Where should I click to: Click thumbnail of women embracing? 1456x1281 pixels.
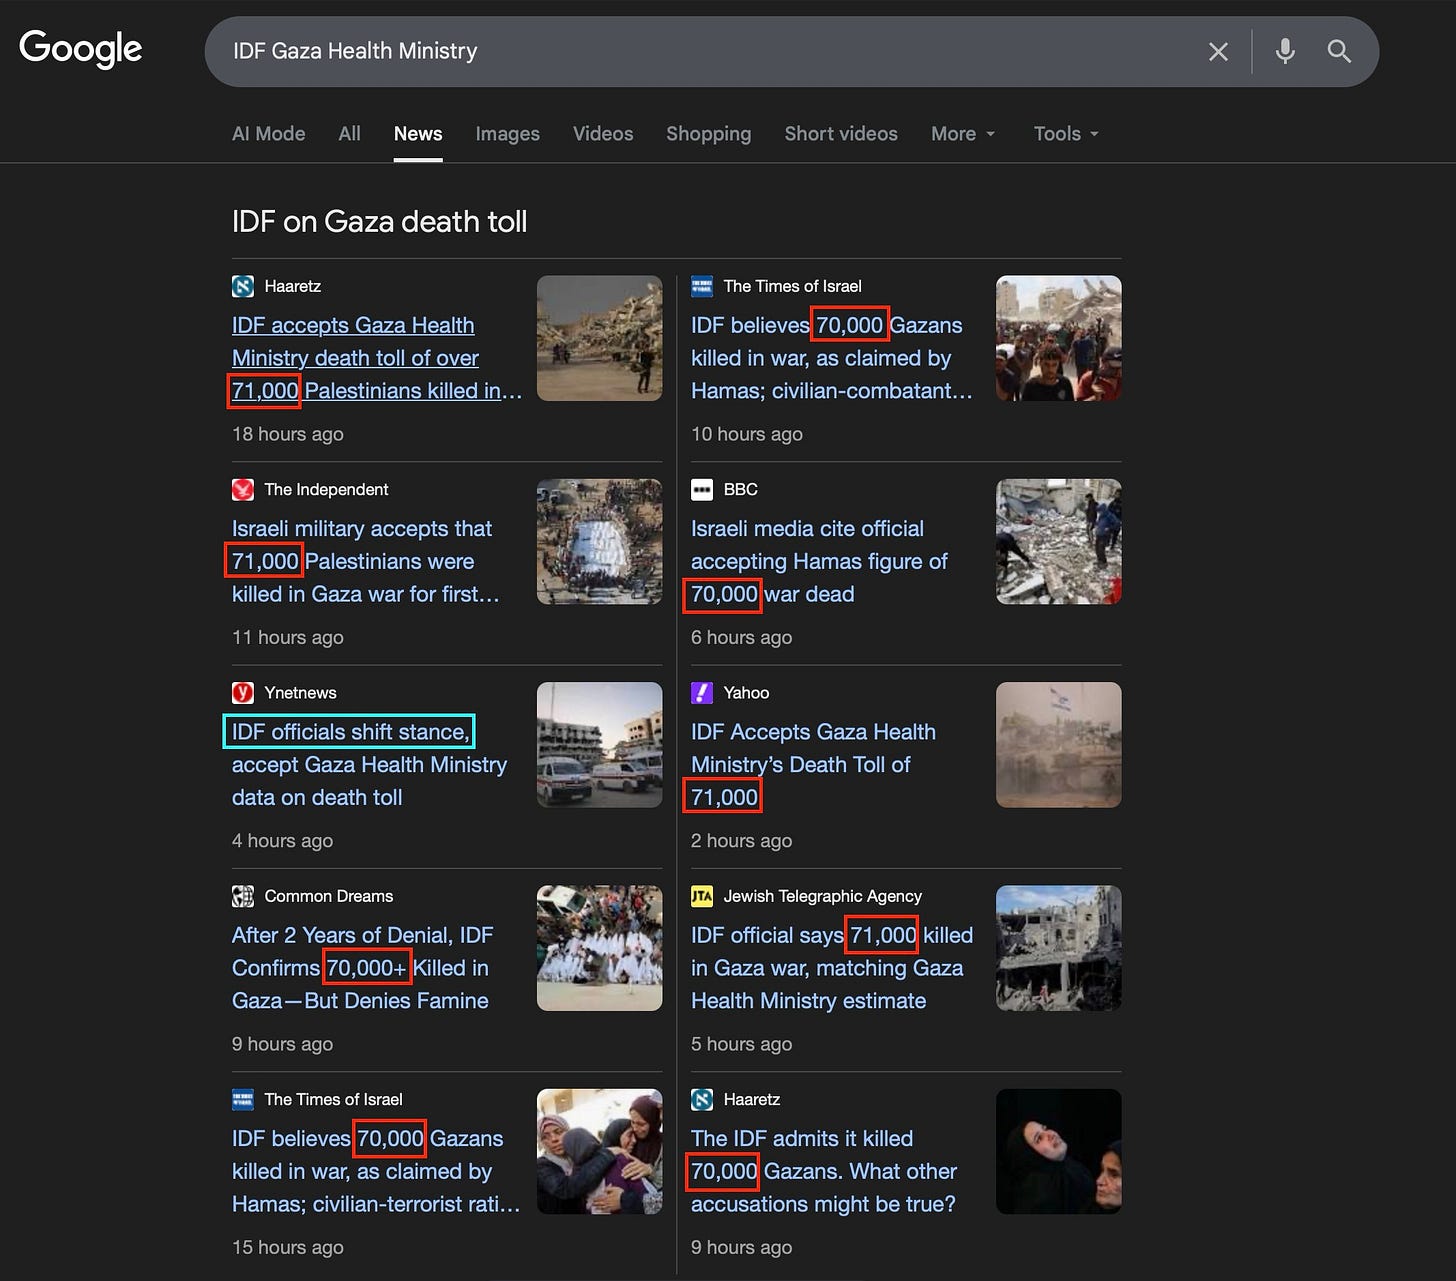point(600,1151)
